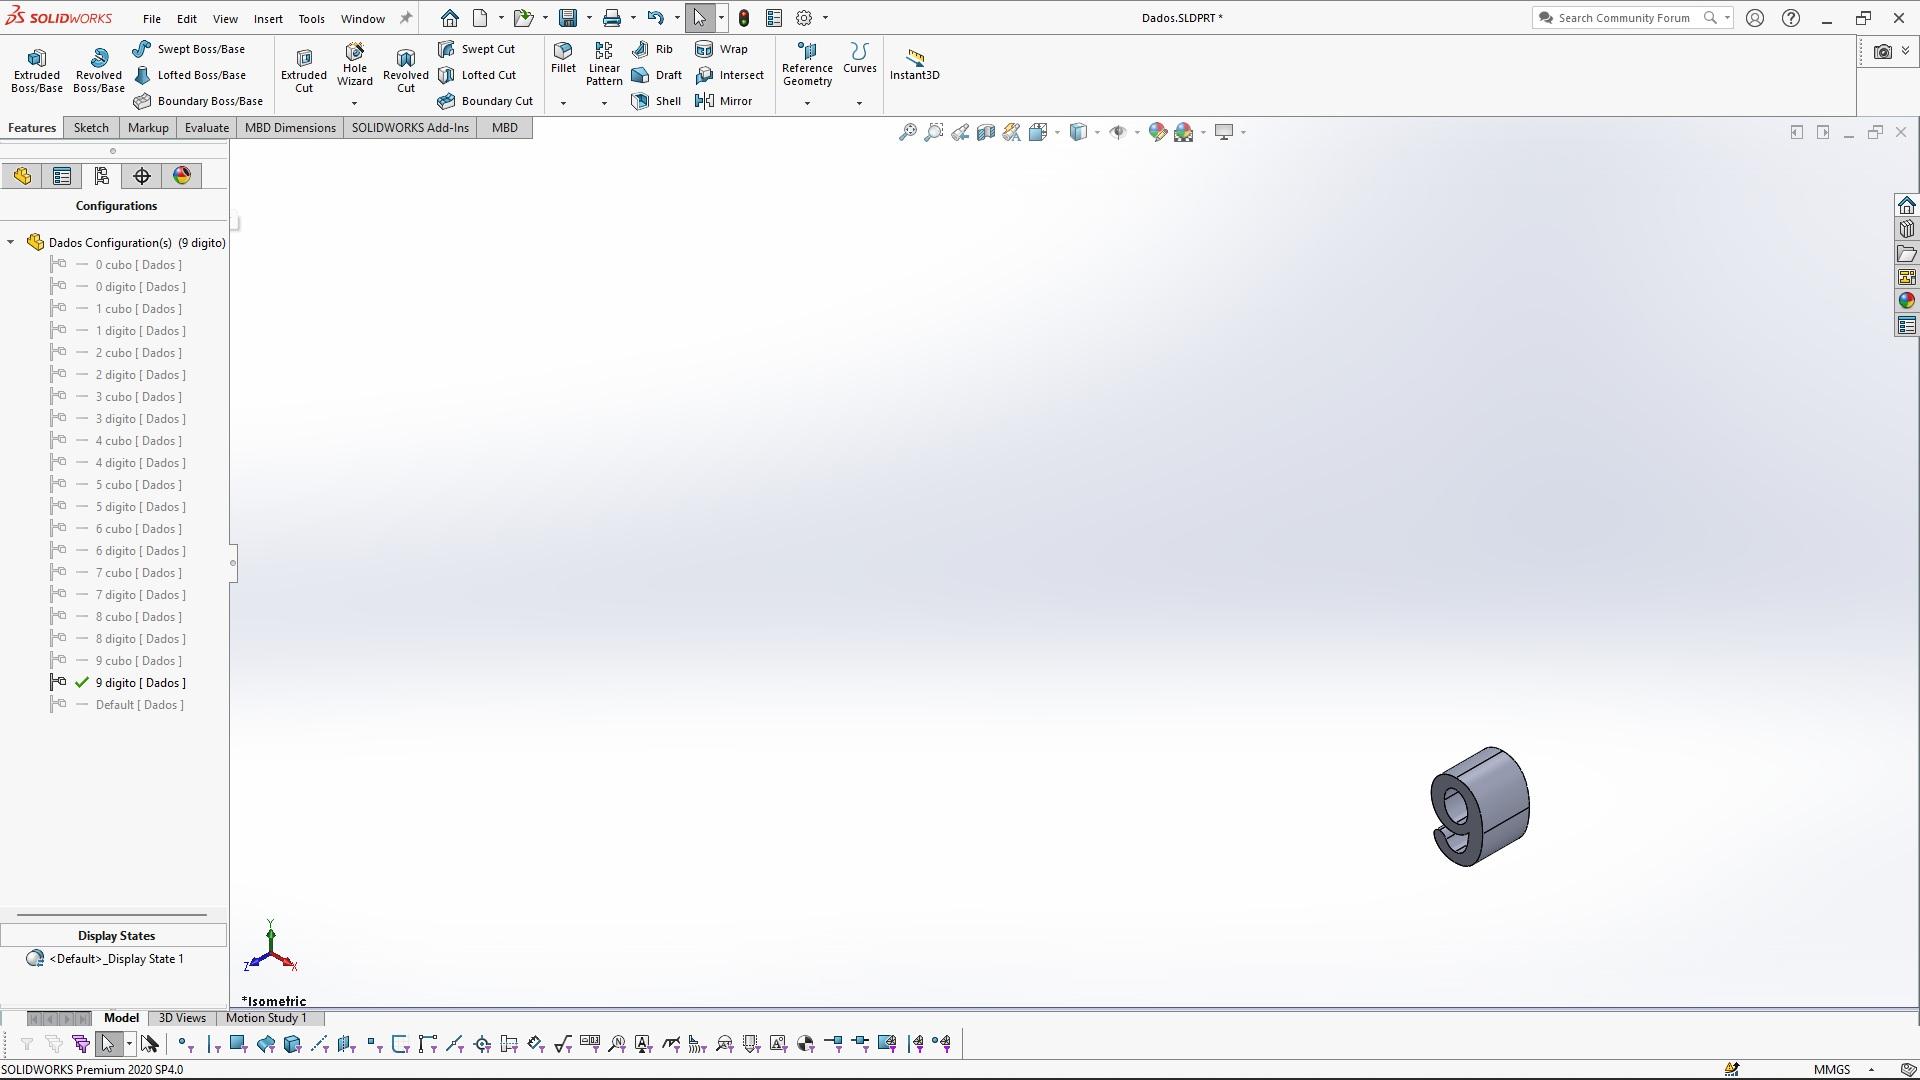
Task: Open the PropertyManager tab icon
Action: click(x=62, y=176)
